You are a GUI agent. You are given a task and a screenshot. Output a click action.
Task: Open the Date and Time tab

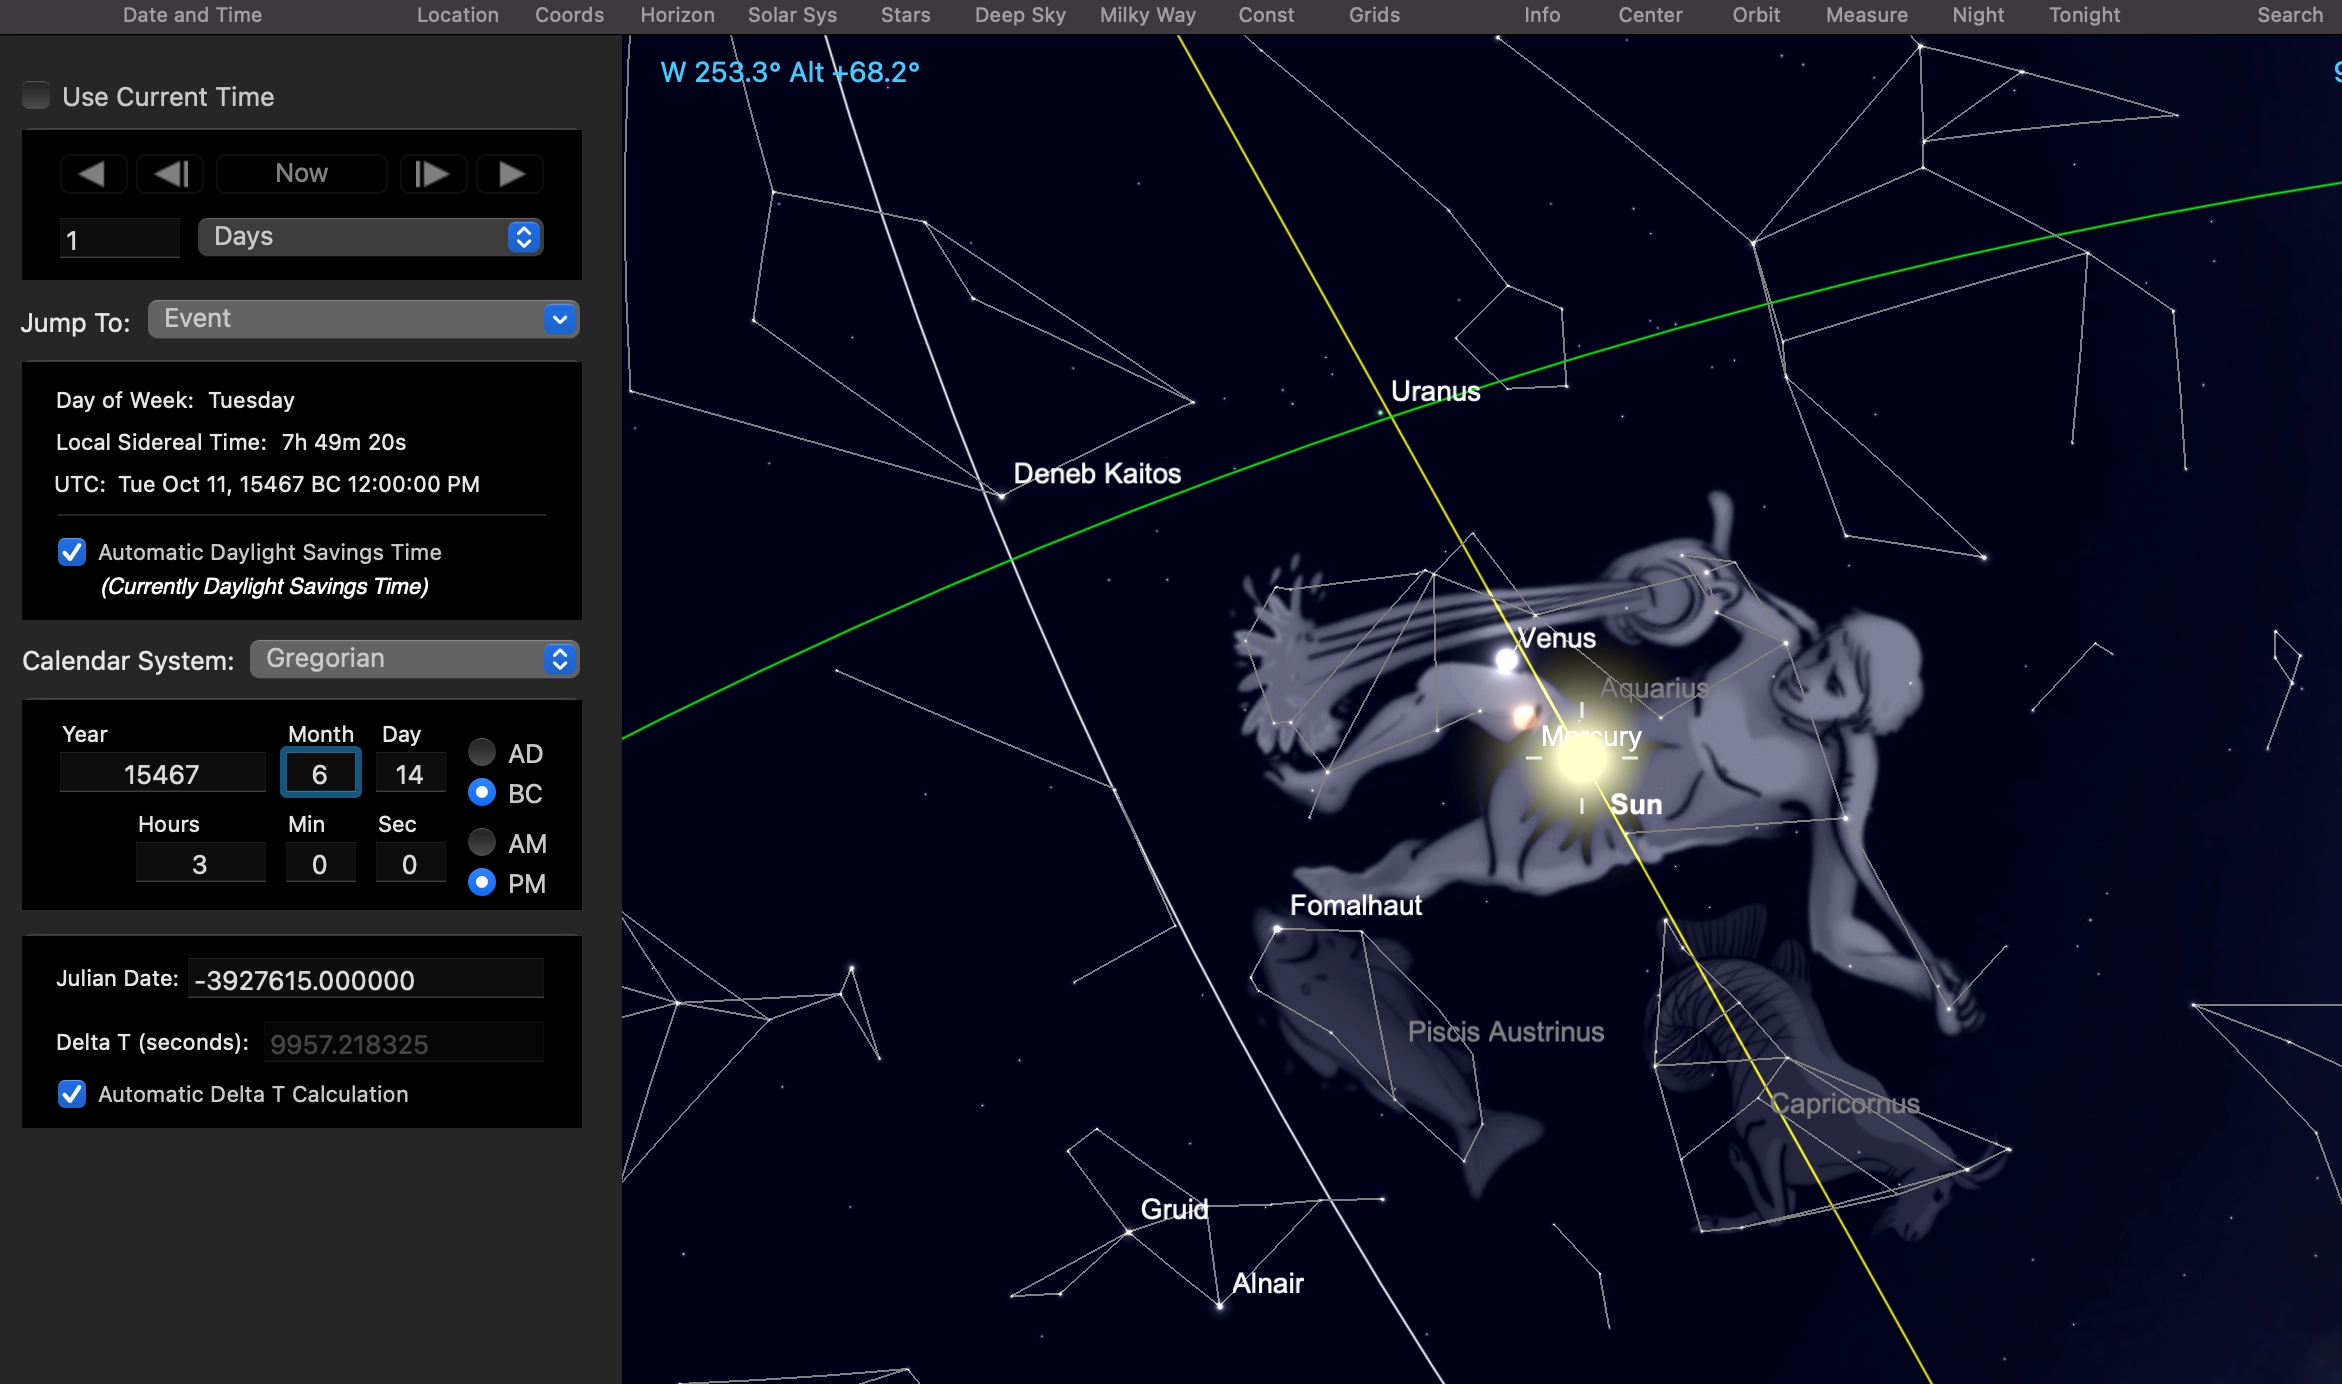(x=192, y=15)
